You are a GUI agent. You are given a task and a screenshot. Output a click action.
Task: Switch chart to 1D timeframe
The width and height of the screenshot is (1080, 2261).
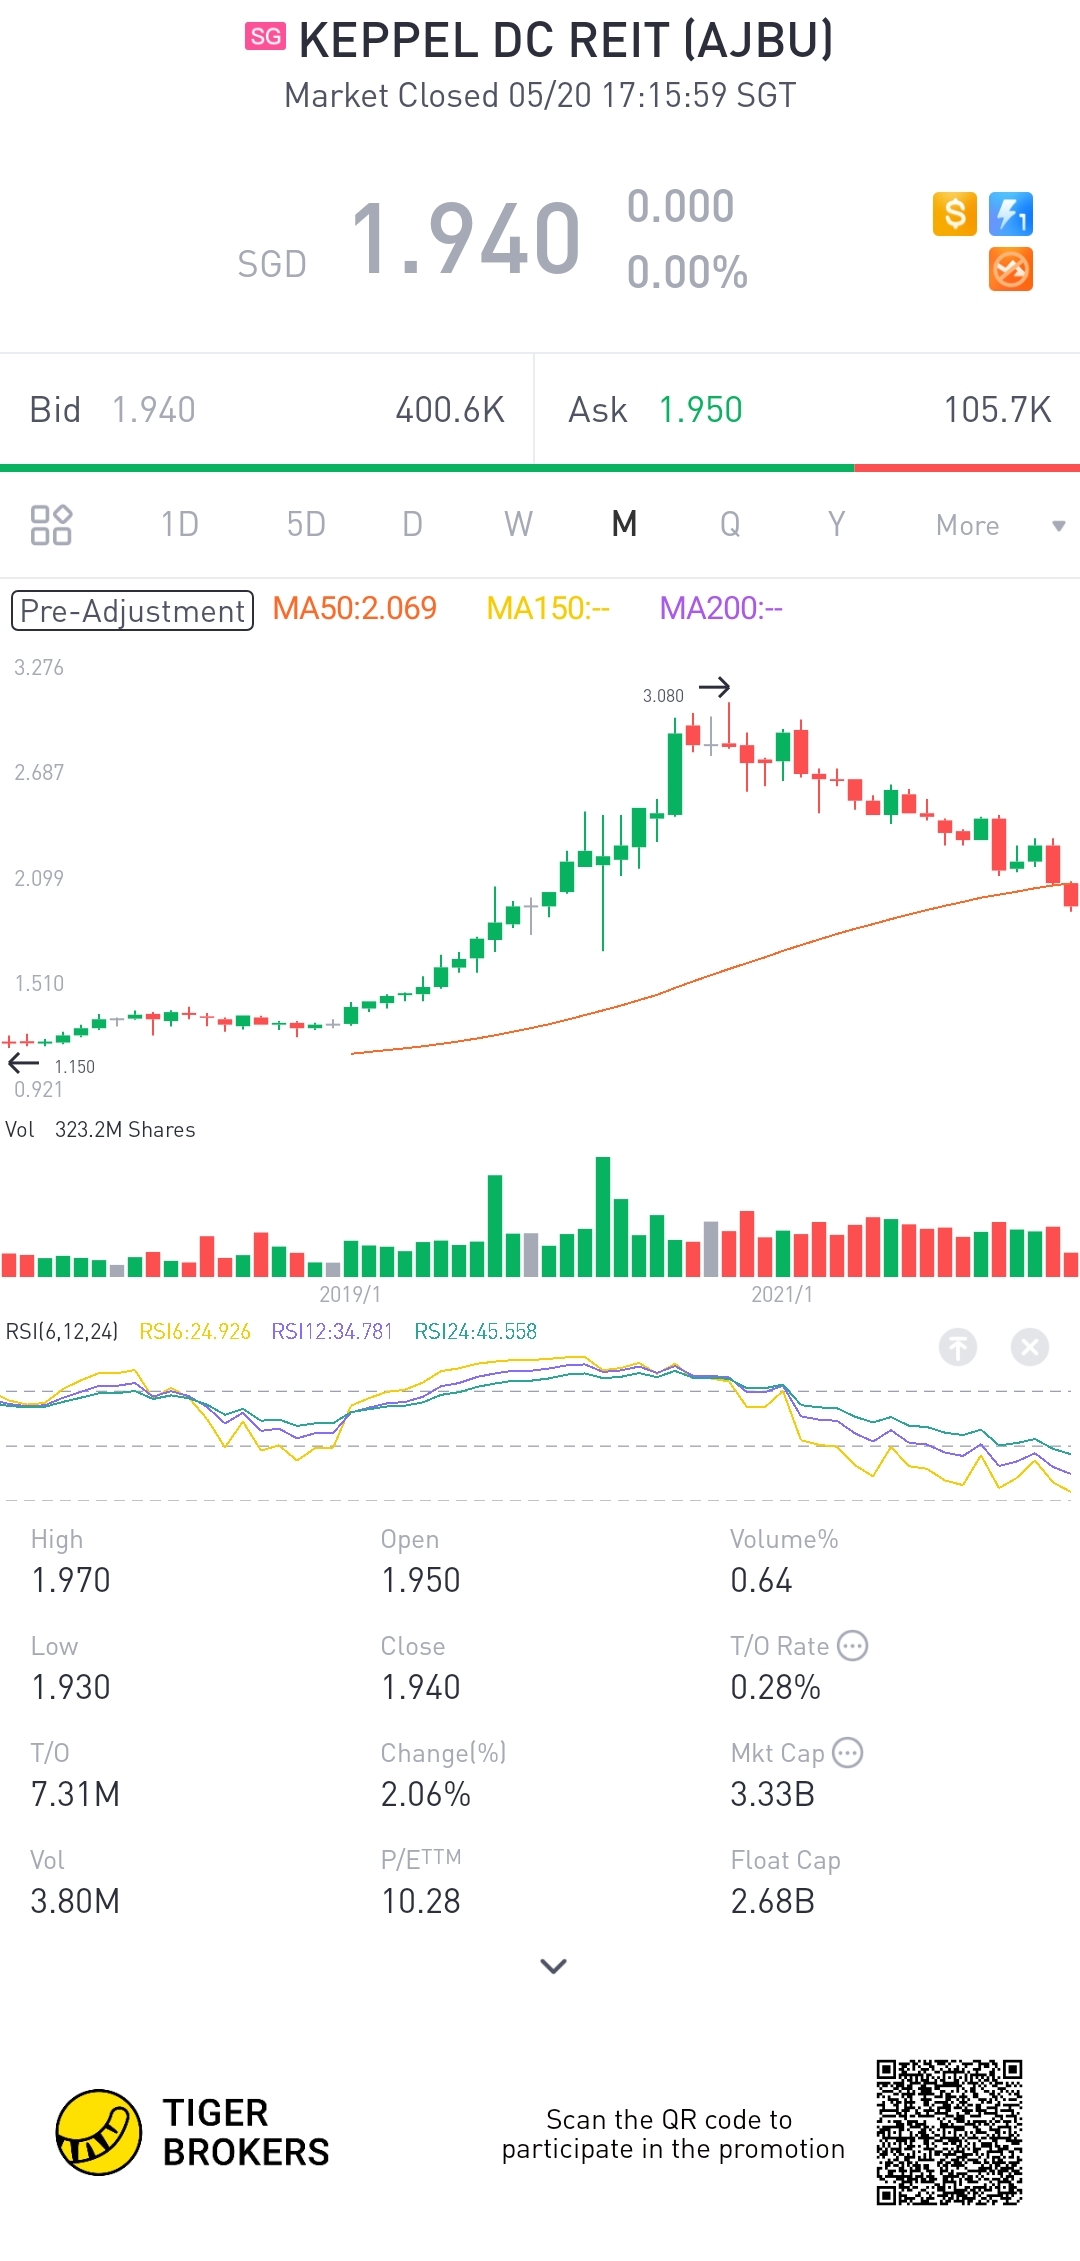point(180,524)
